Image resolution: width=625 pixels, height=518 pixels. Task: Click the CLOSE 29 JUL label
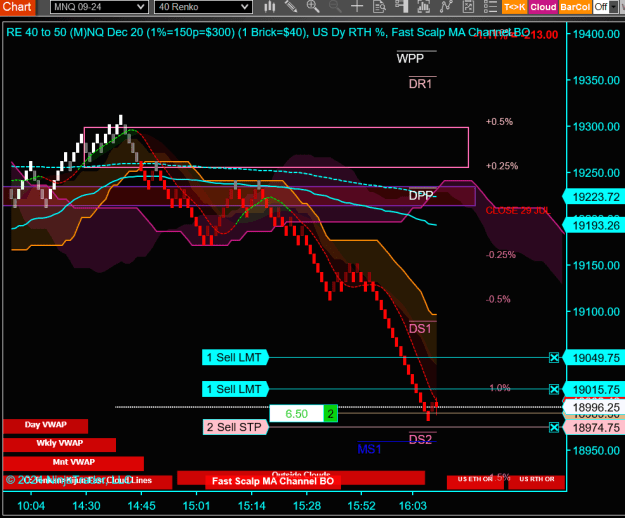point(518,210)
